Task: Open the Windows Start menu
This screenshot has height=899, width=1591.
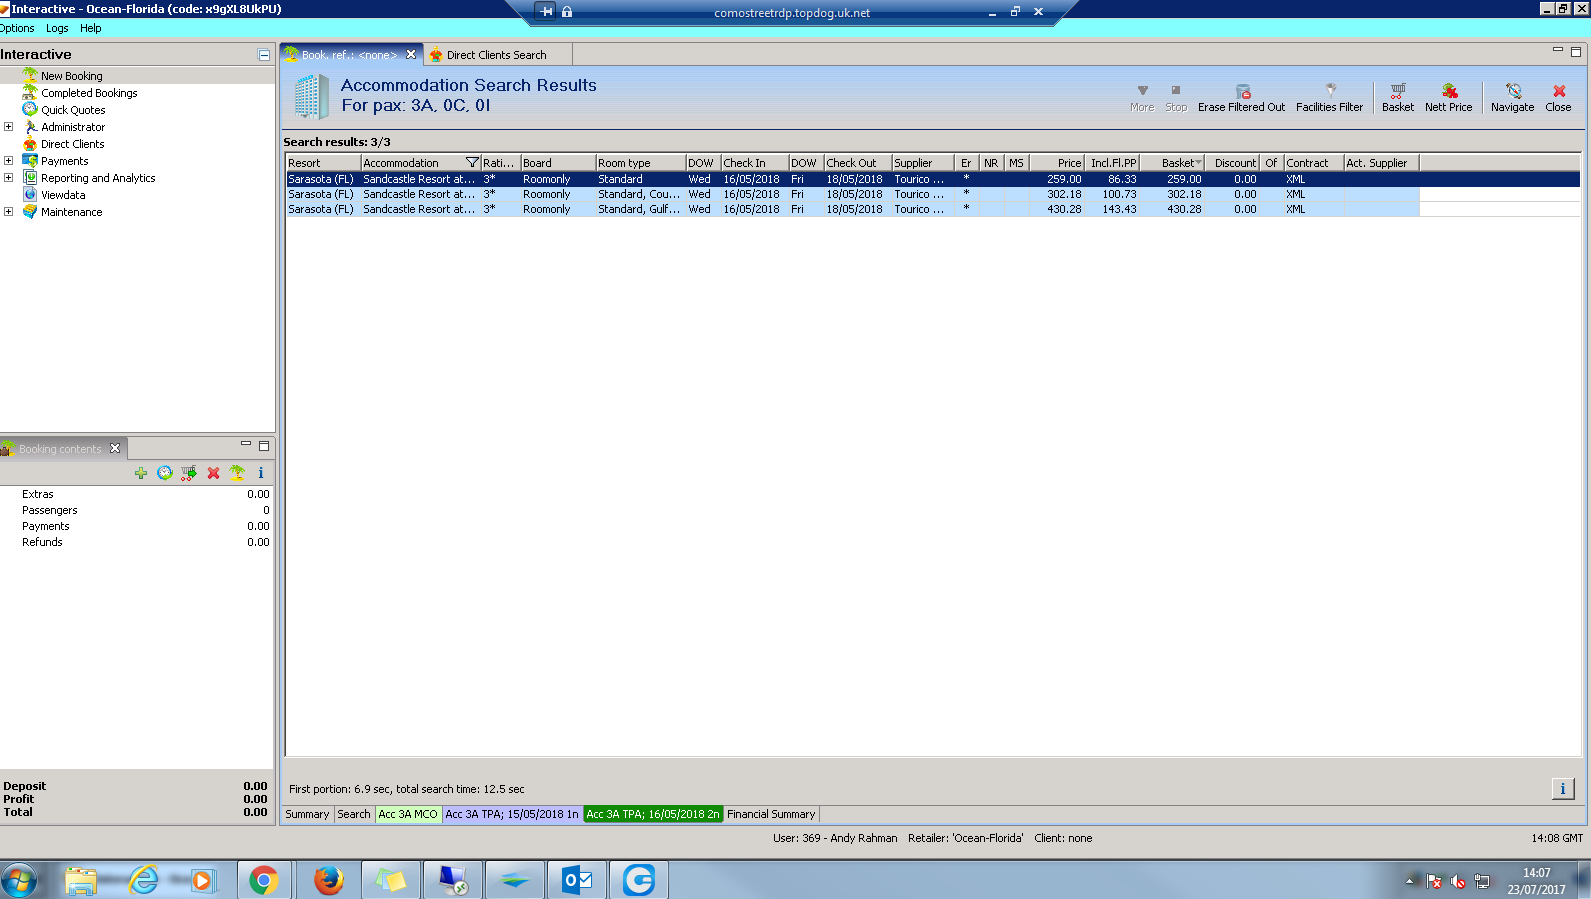Action: pos(19,880)
